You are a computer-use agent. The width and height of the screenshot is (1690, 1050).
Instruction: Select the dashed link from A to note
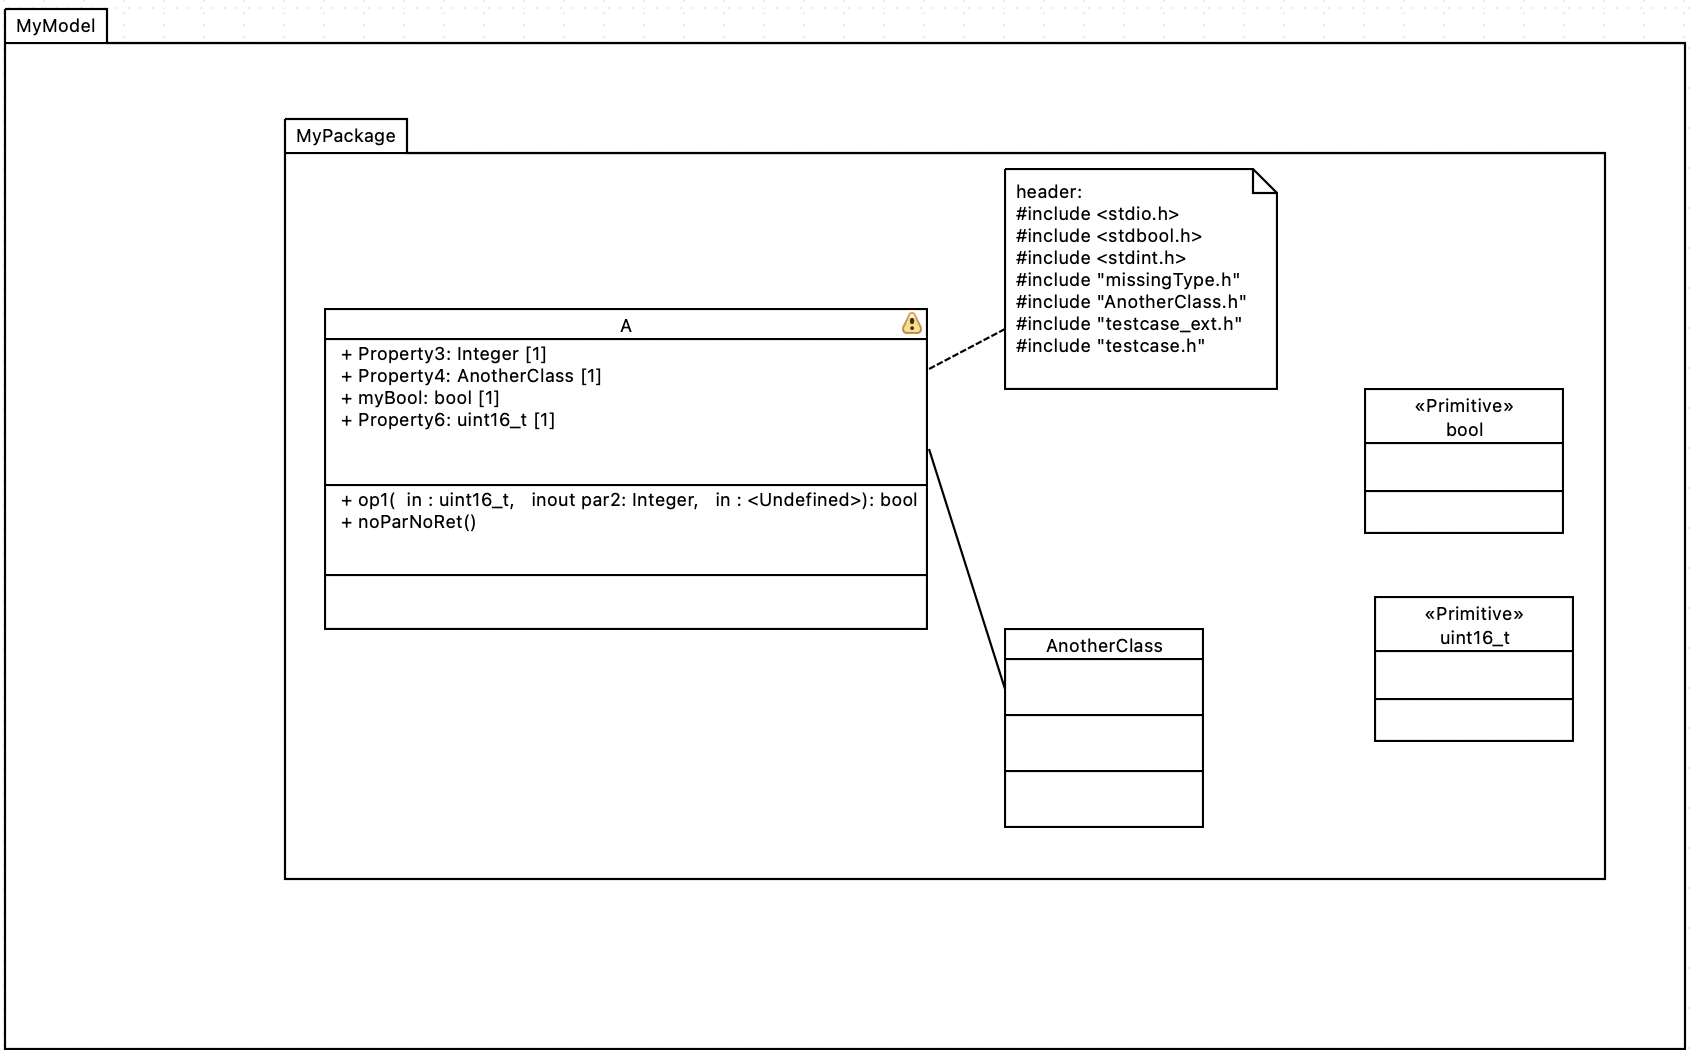point(966,350)
